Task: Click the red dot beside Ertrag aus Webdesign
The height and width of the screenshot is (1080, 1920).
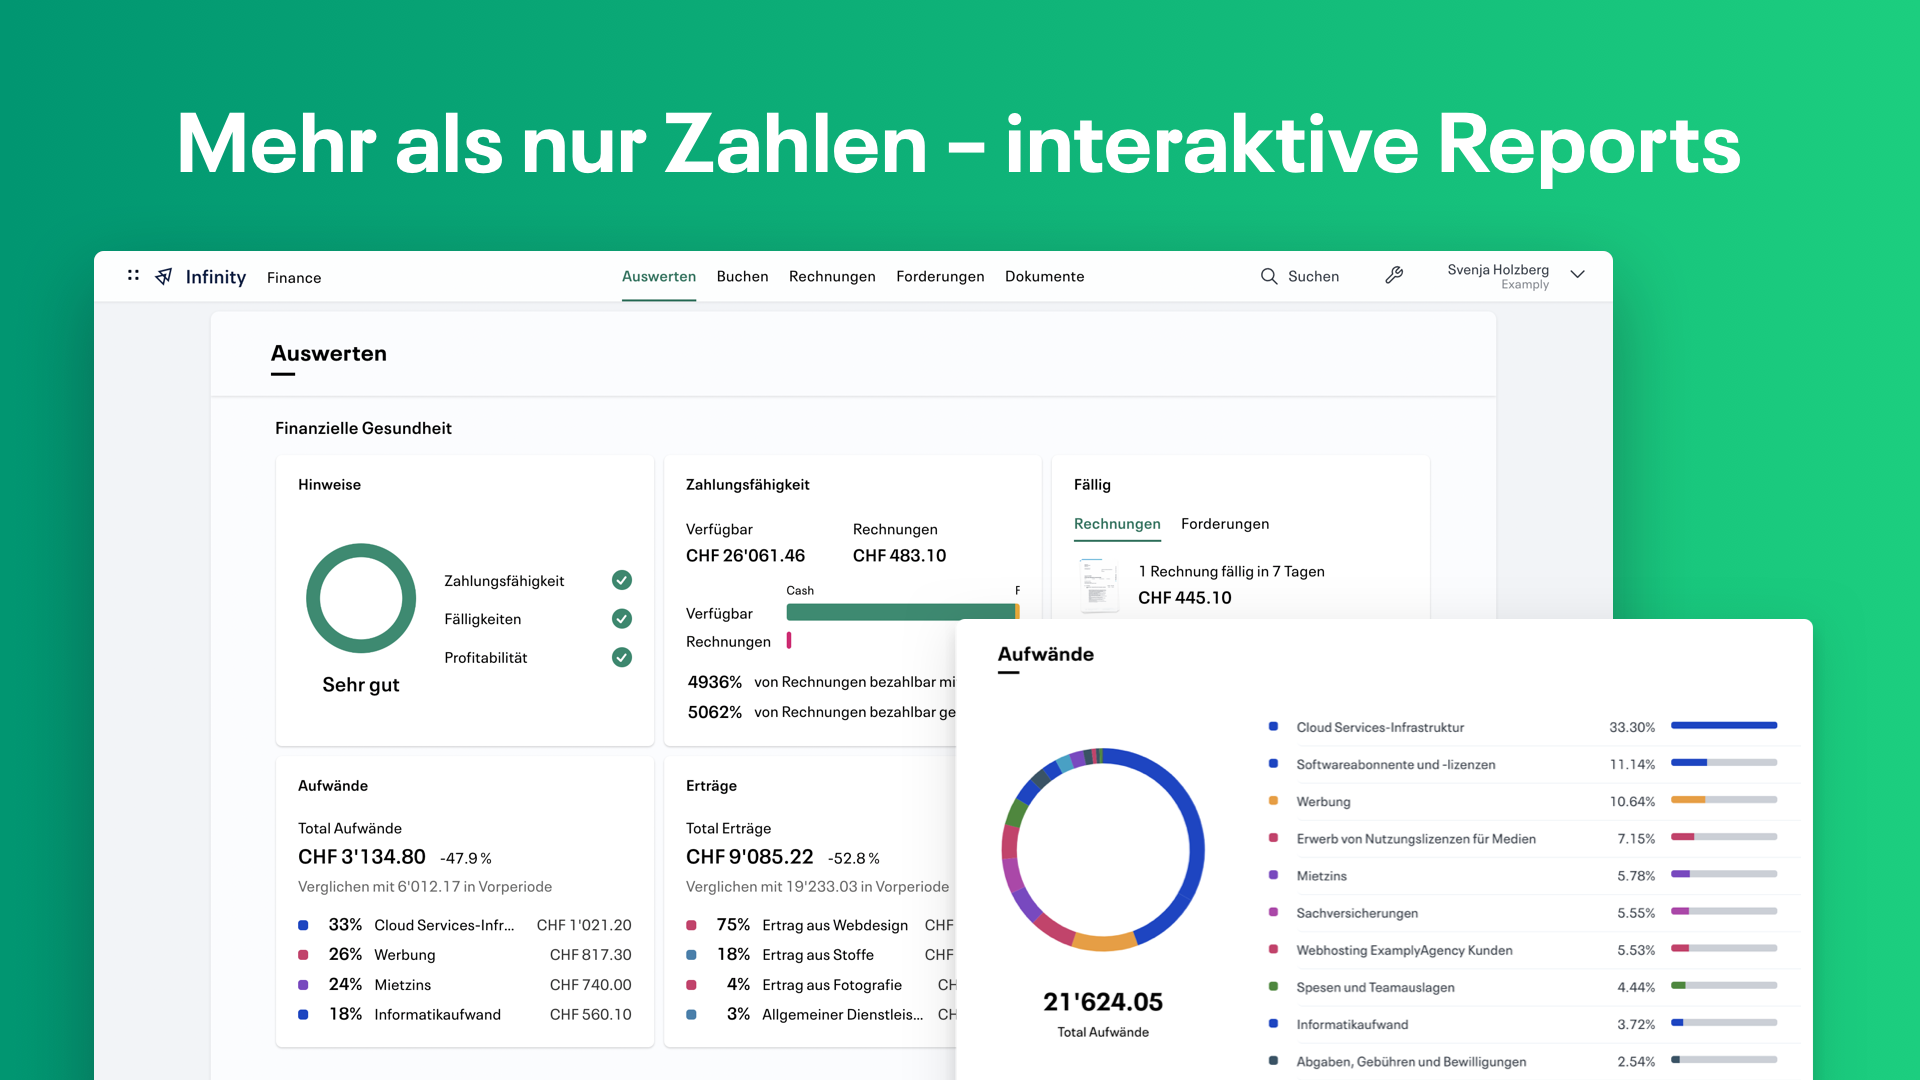Action: (692, 924)
